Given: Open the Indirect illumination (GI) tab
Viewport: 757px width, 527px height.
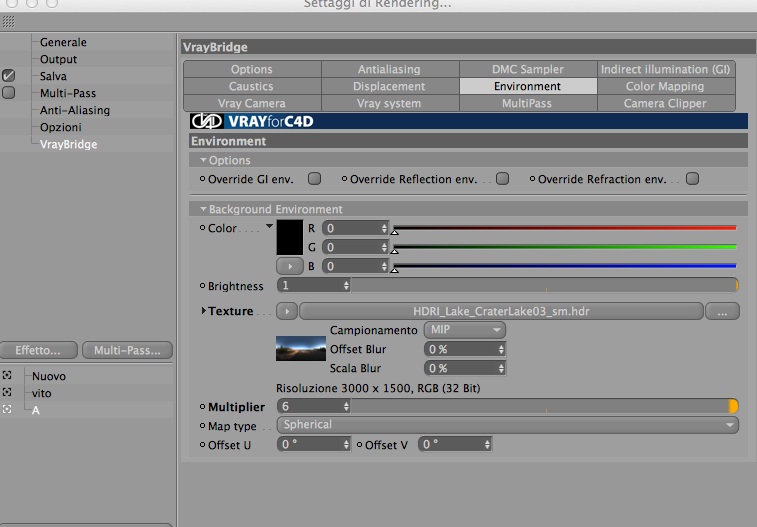Looking at the screenshot, I should click(x=666, y=69).
